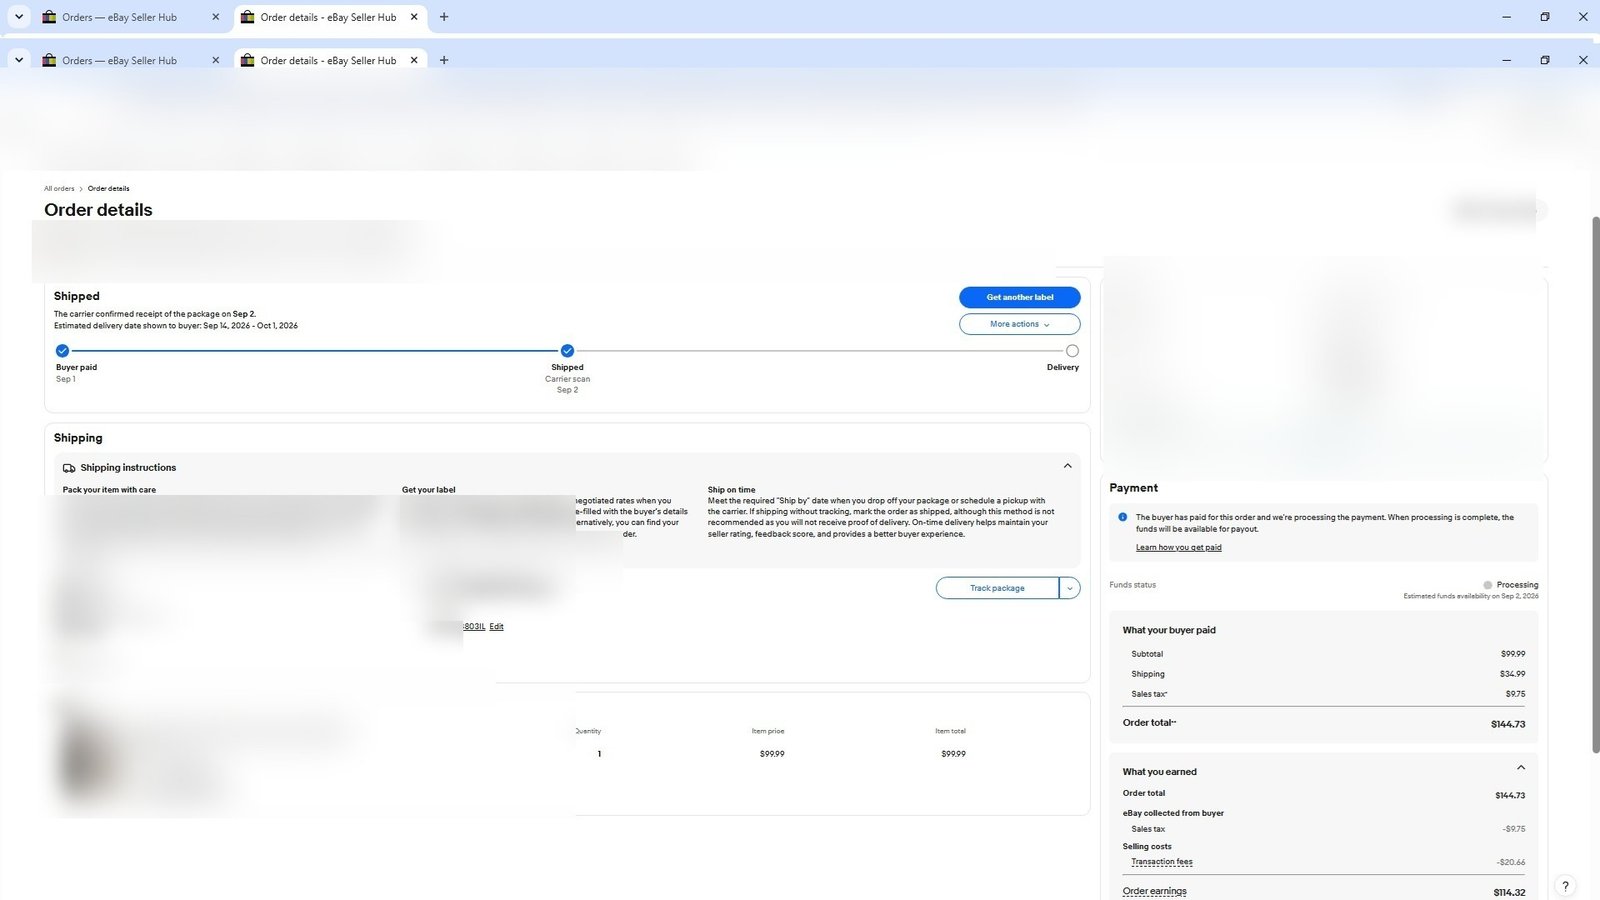Click Shipping amount $34.99
This screenshot has width=1600, height=900.
[x=1512, y=674]
